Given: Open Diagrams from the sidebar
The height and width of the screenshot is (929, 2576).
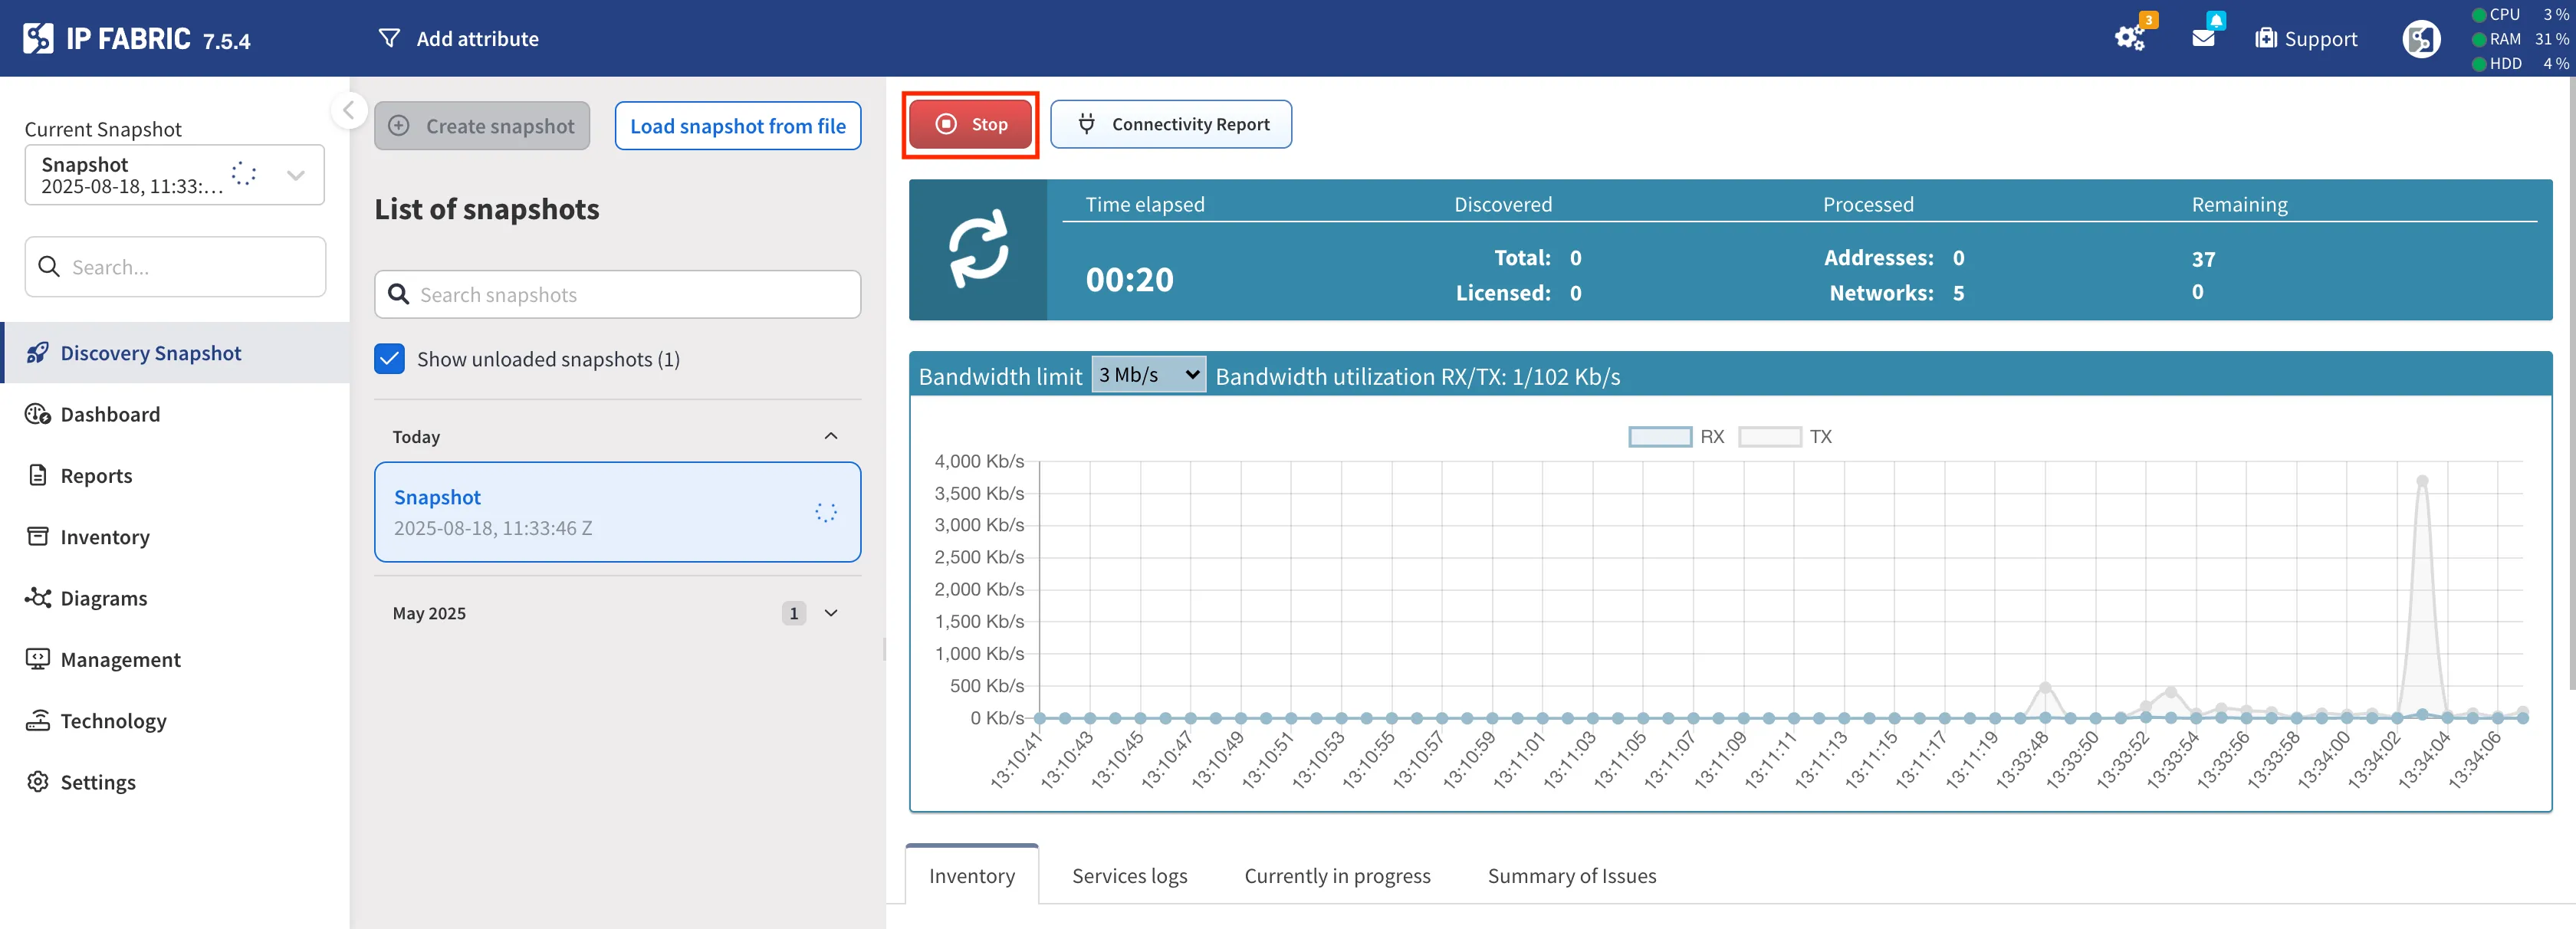Looking at the screenshot, I should (x=103, y=598).
